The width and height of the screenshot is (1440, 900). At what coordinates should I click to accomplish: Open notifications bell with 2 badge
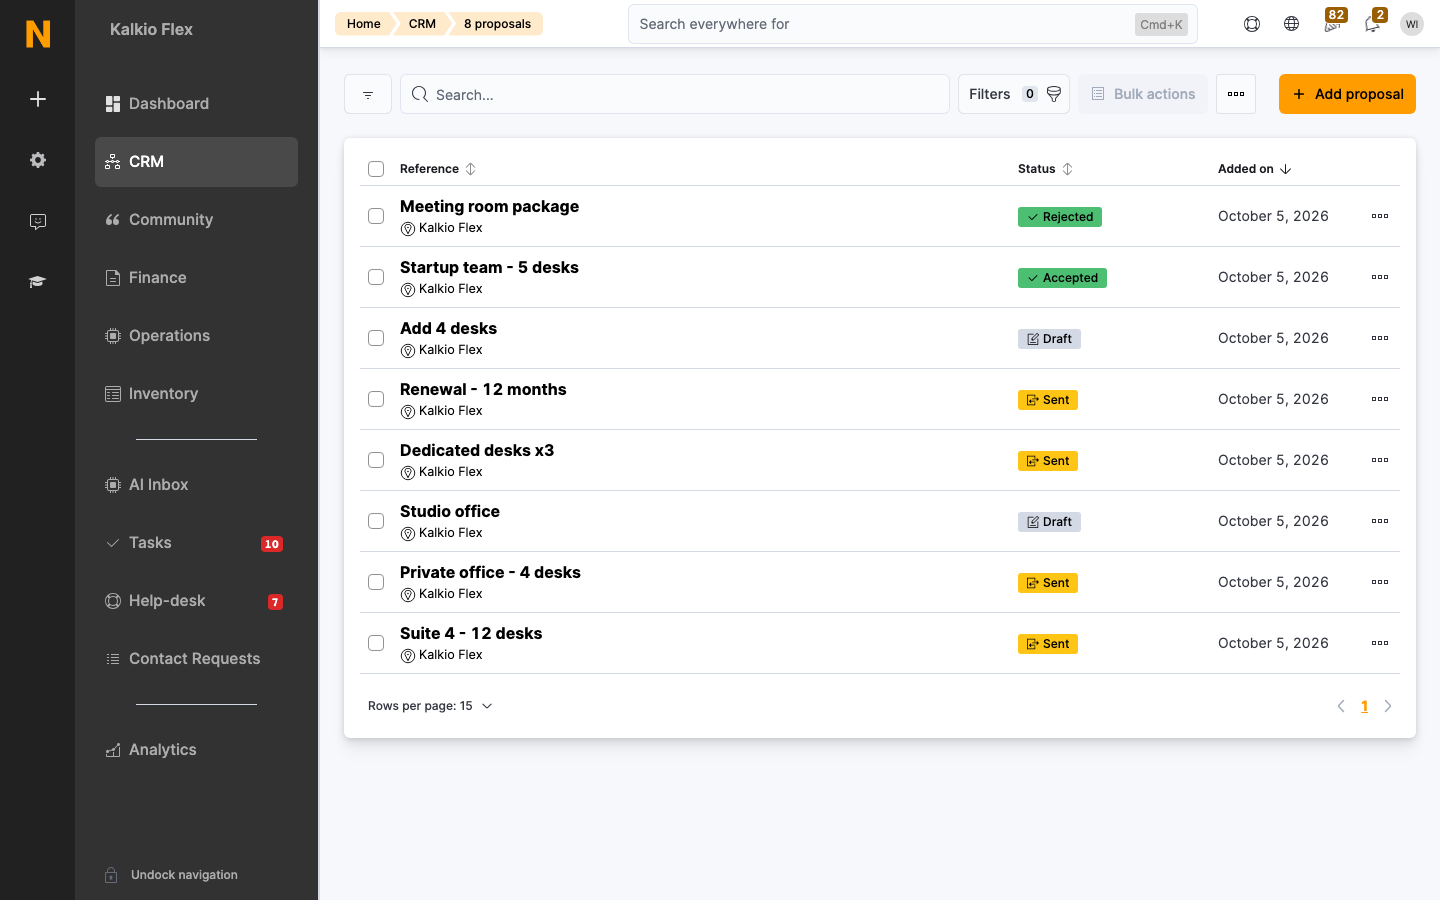[x=1374, y=22]
